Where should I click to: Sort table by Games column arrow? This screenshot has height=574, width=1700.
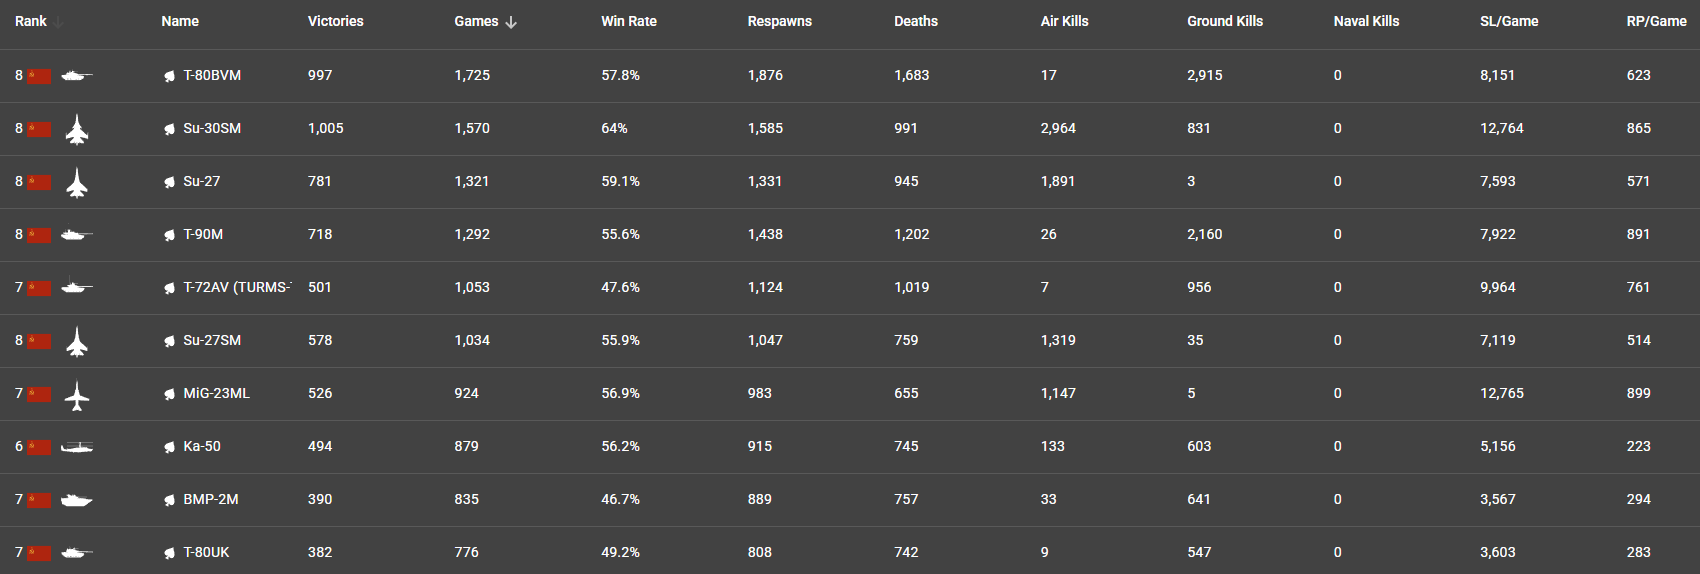pyautogui.click(x=511, y=22)
